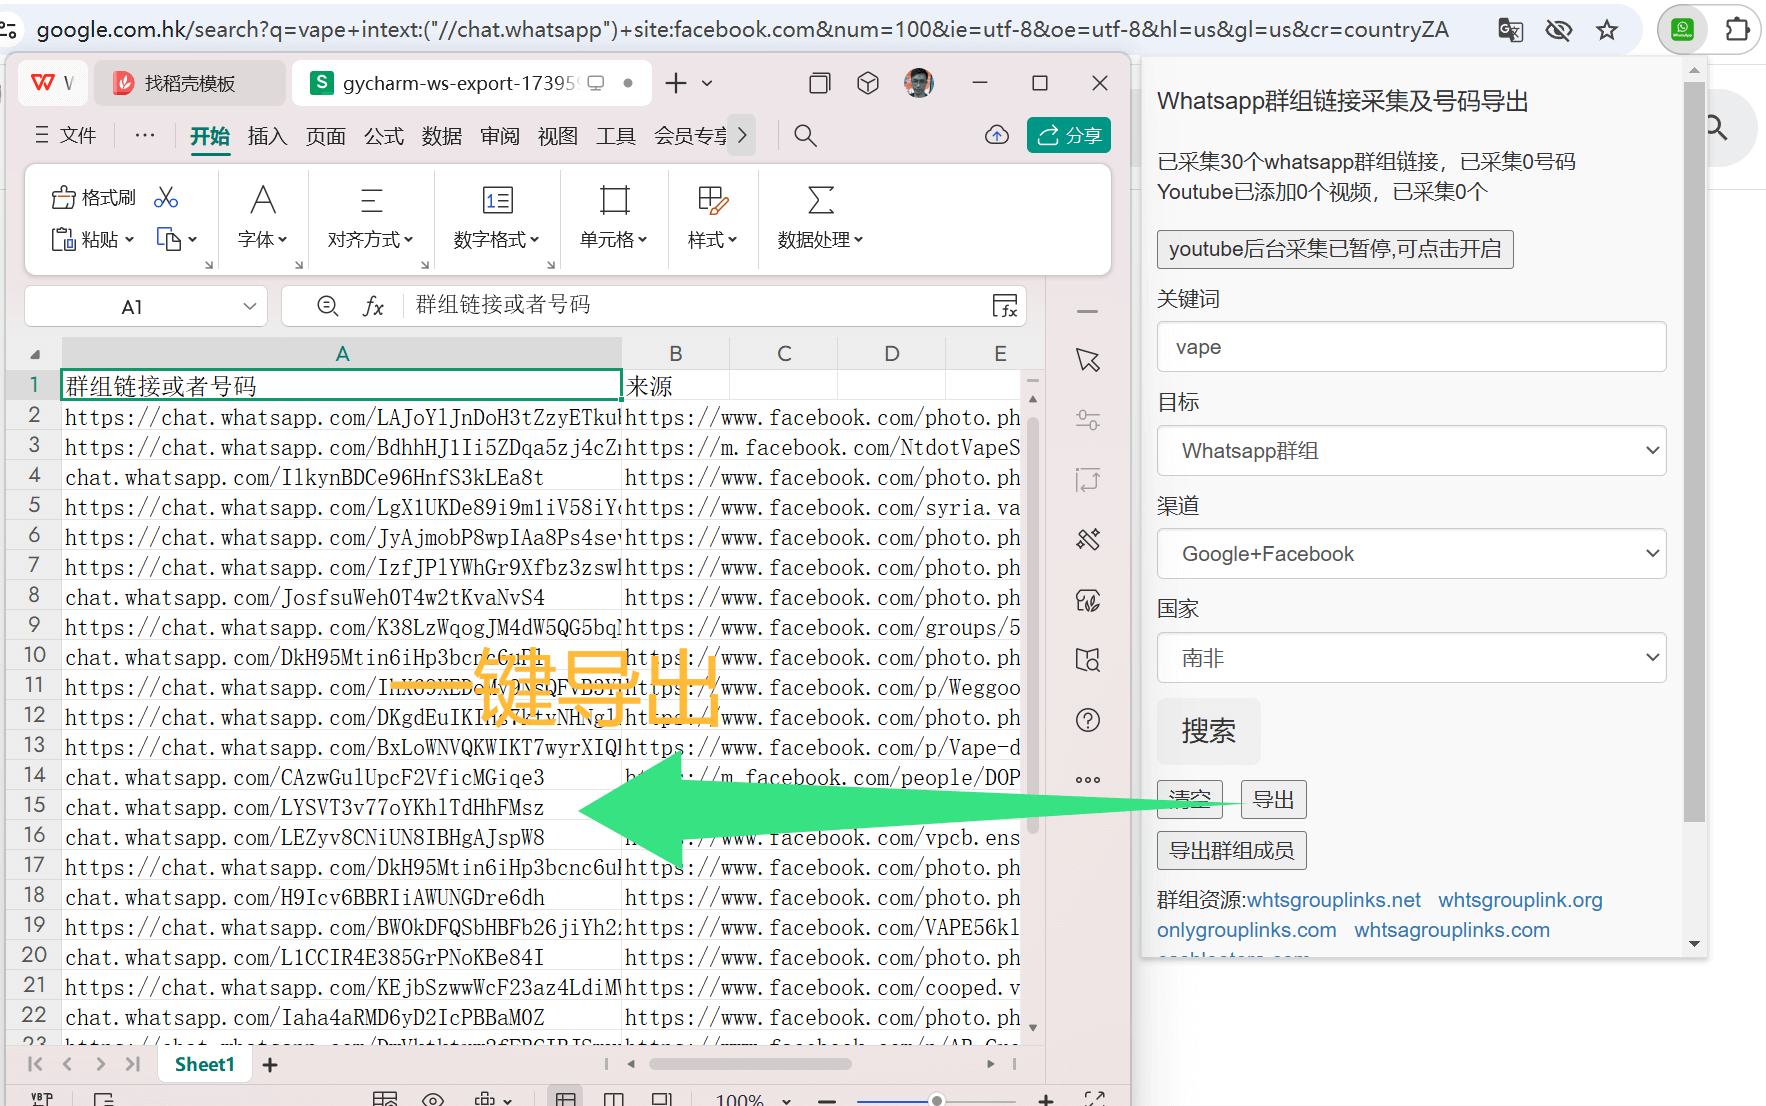Switch to the 视图 view tab

[x=557, y=136]
